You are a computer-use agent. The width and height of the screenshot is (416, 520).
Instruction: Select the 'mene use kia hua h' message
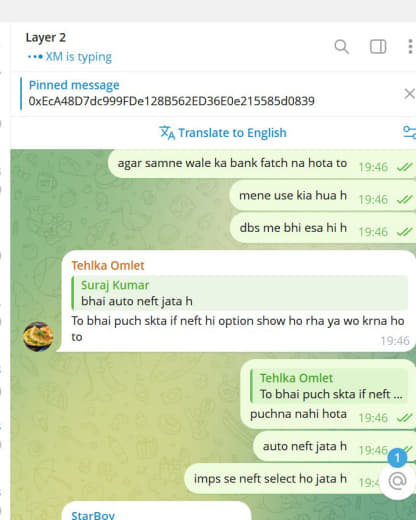323,196
